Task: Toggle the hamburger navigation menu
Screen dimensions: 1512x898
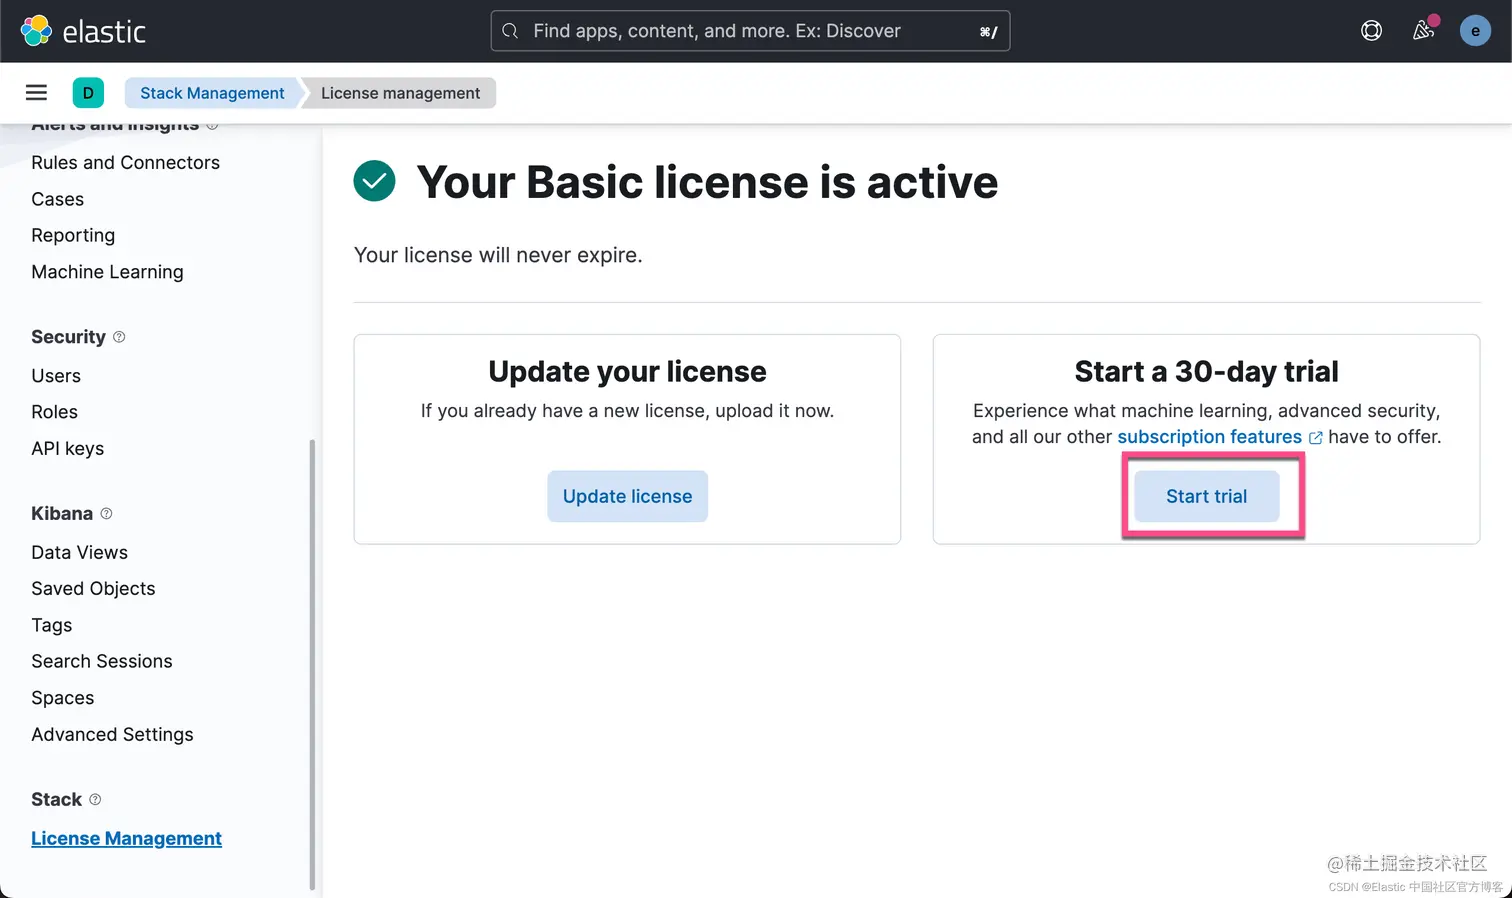Action: point(36,93)
